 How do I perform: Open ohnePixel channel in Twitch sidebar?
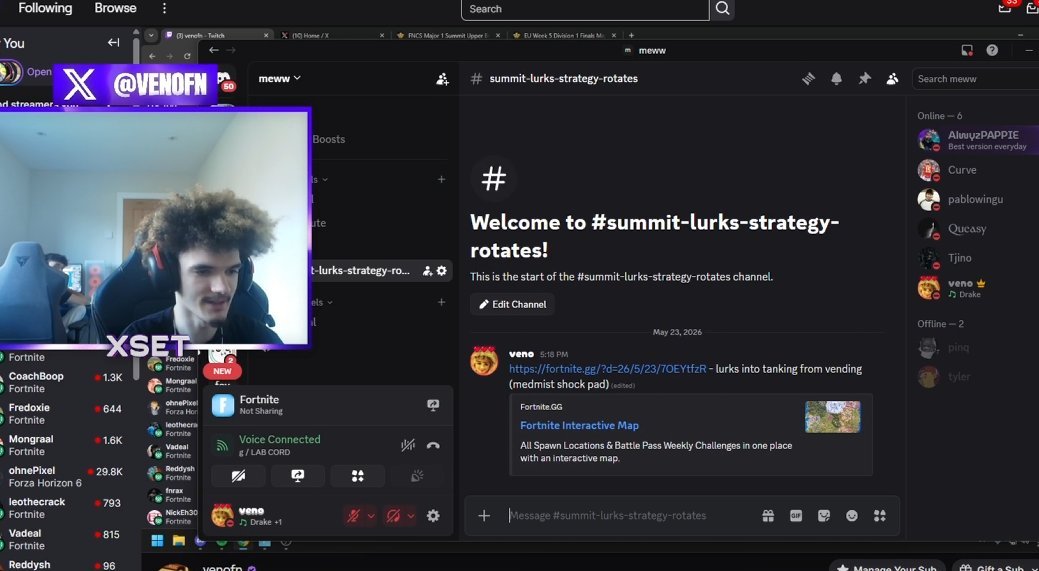tap(63, 476)
